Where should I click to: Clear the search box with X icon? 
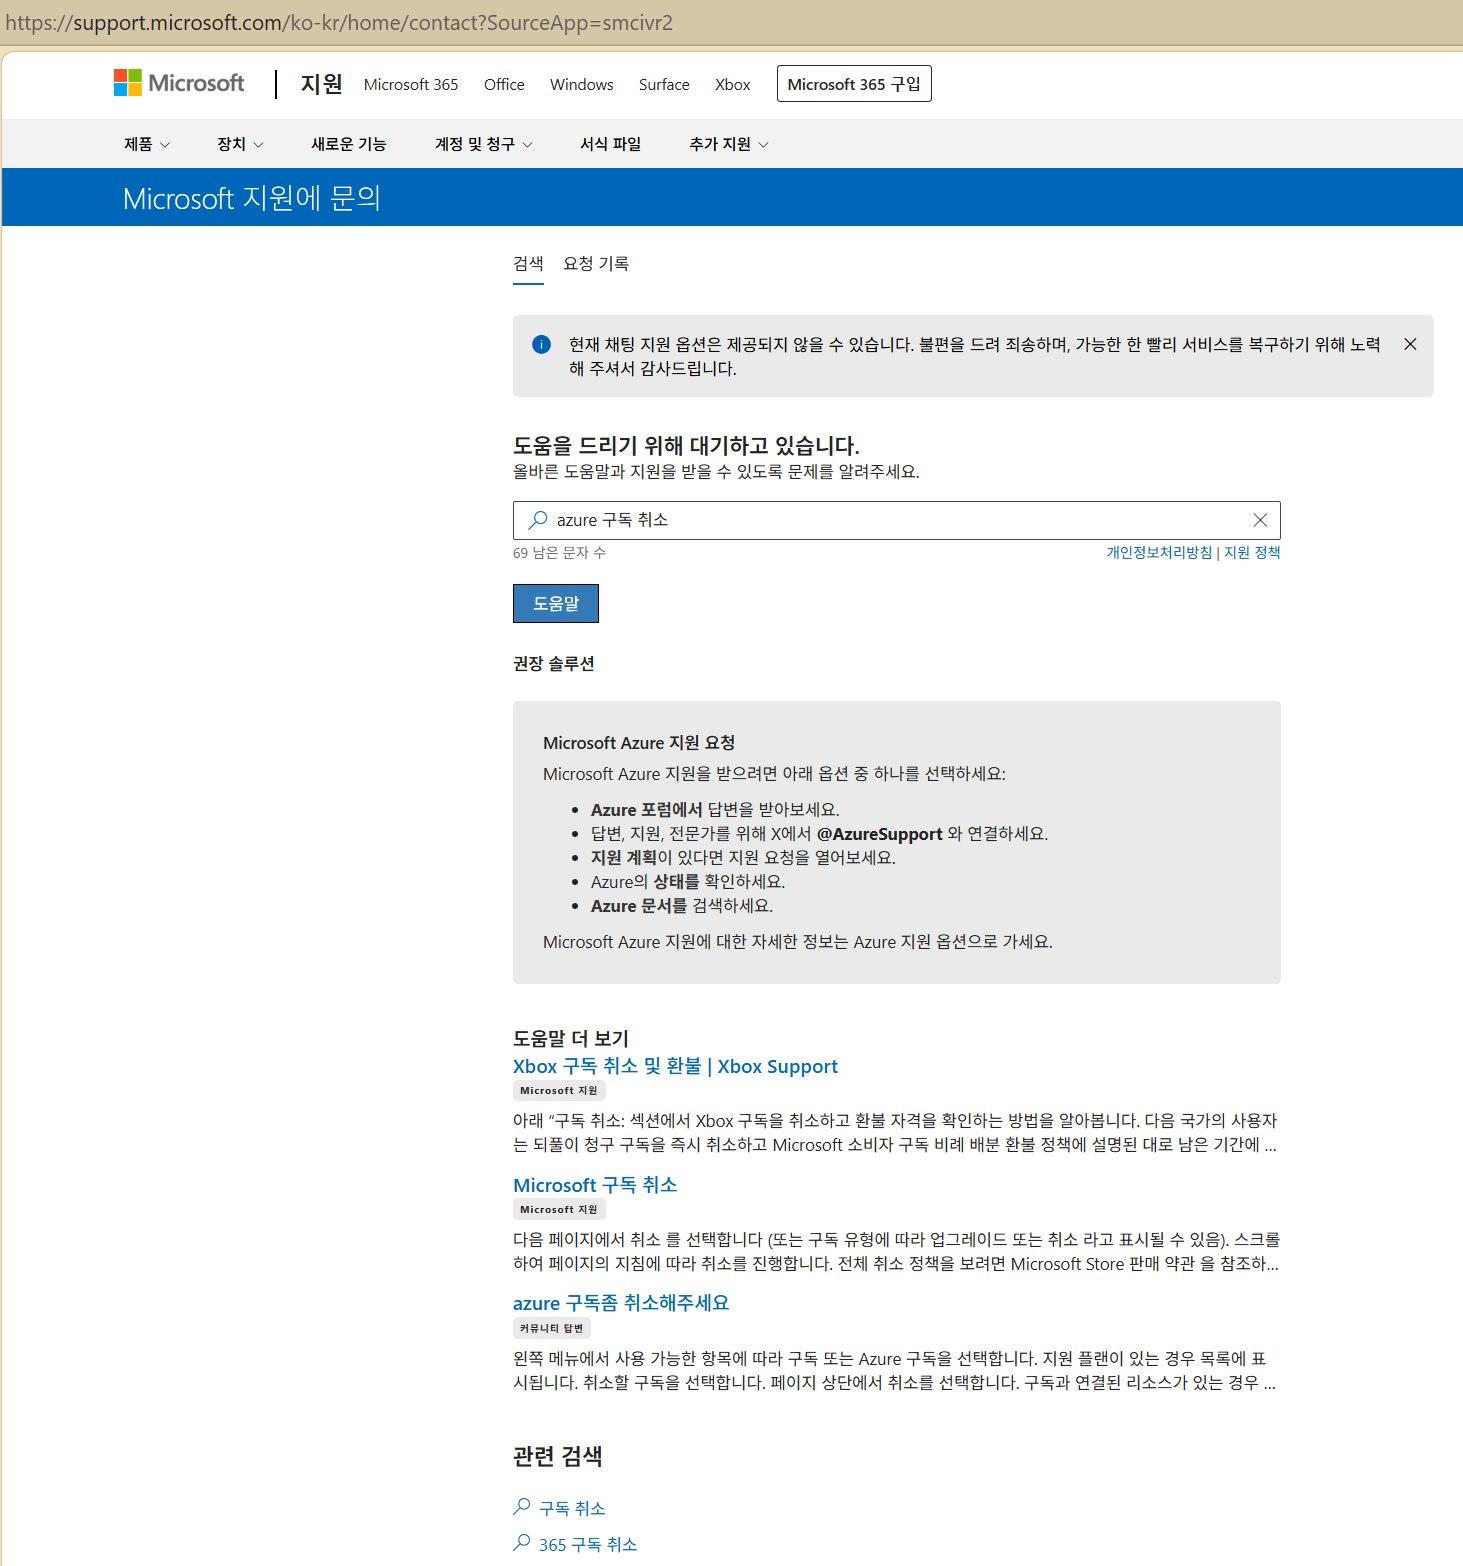[x=1260, y=520]
